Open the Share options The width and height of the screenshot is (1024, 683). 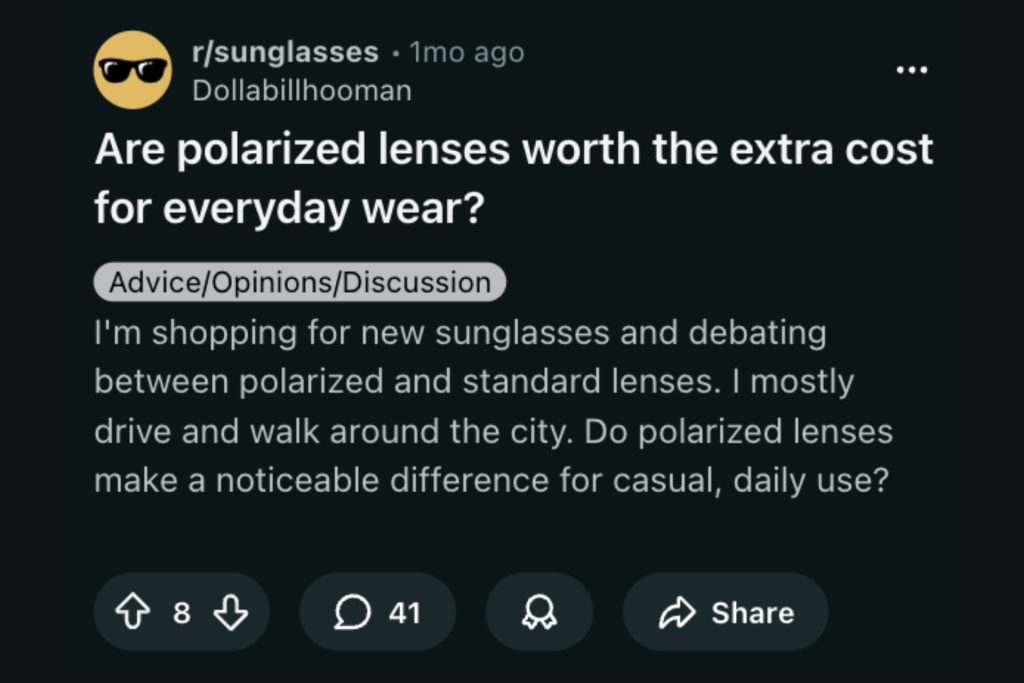[725, 612]
